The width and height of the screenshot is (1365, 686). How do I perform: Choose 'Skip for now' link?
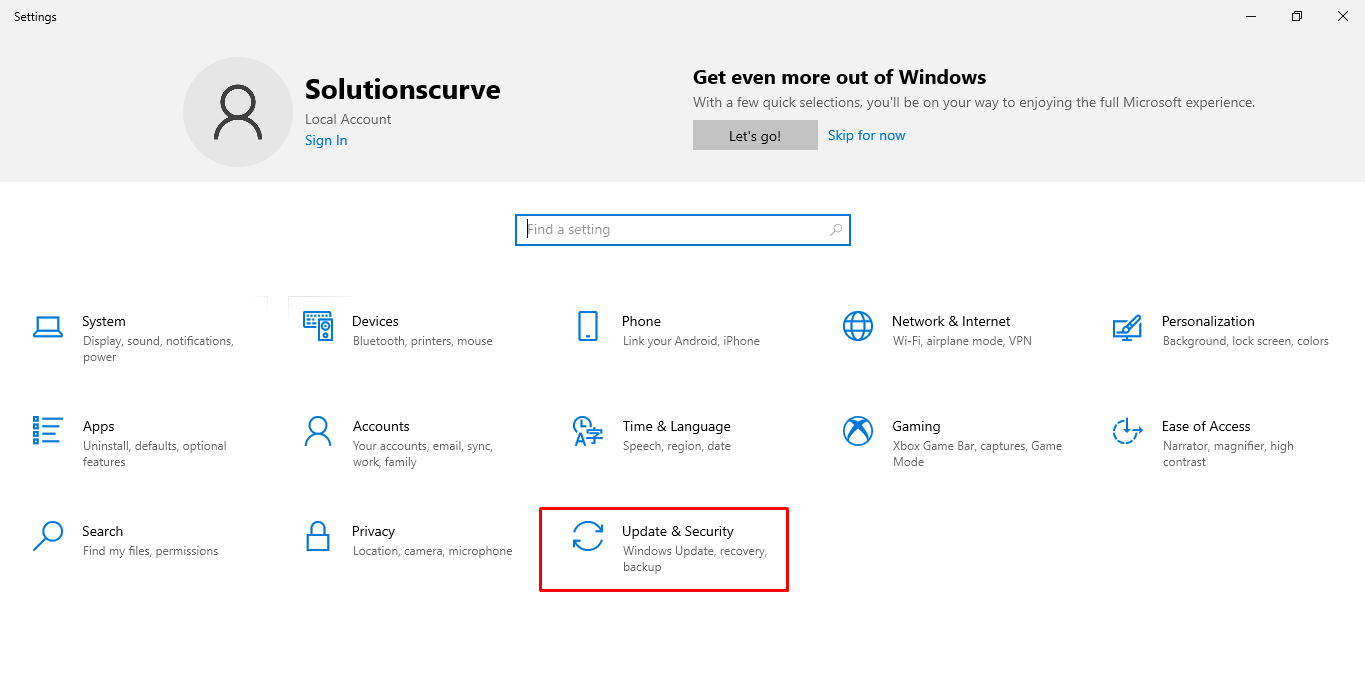pos(866,135)
